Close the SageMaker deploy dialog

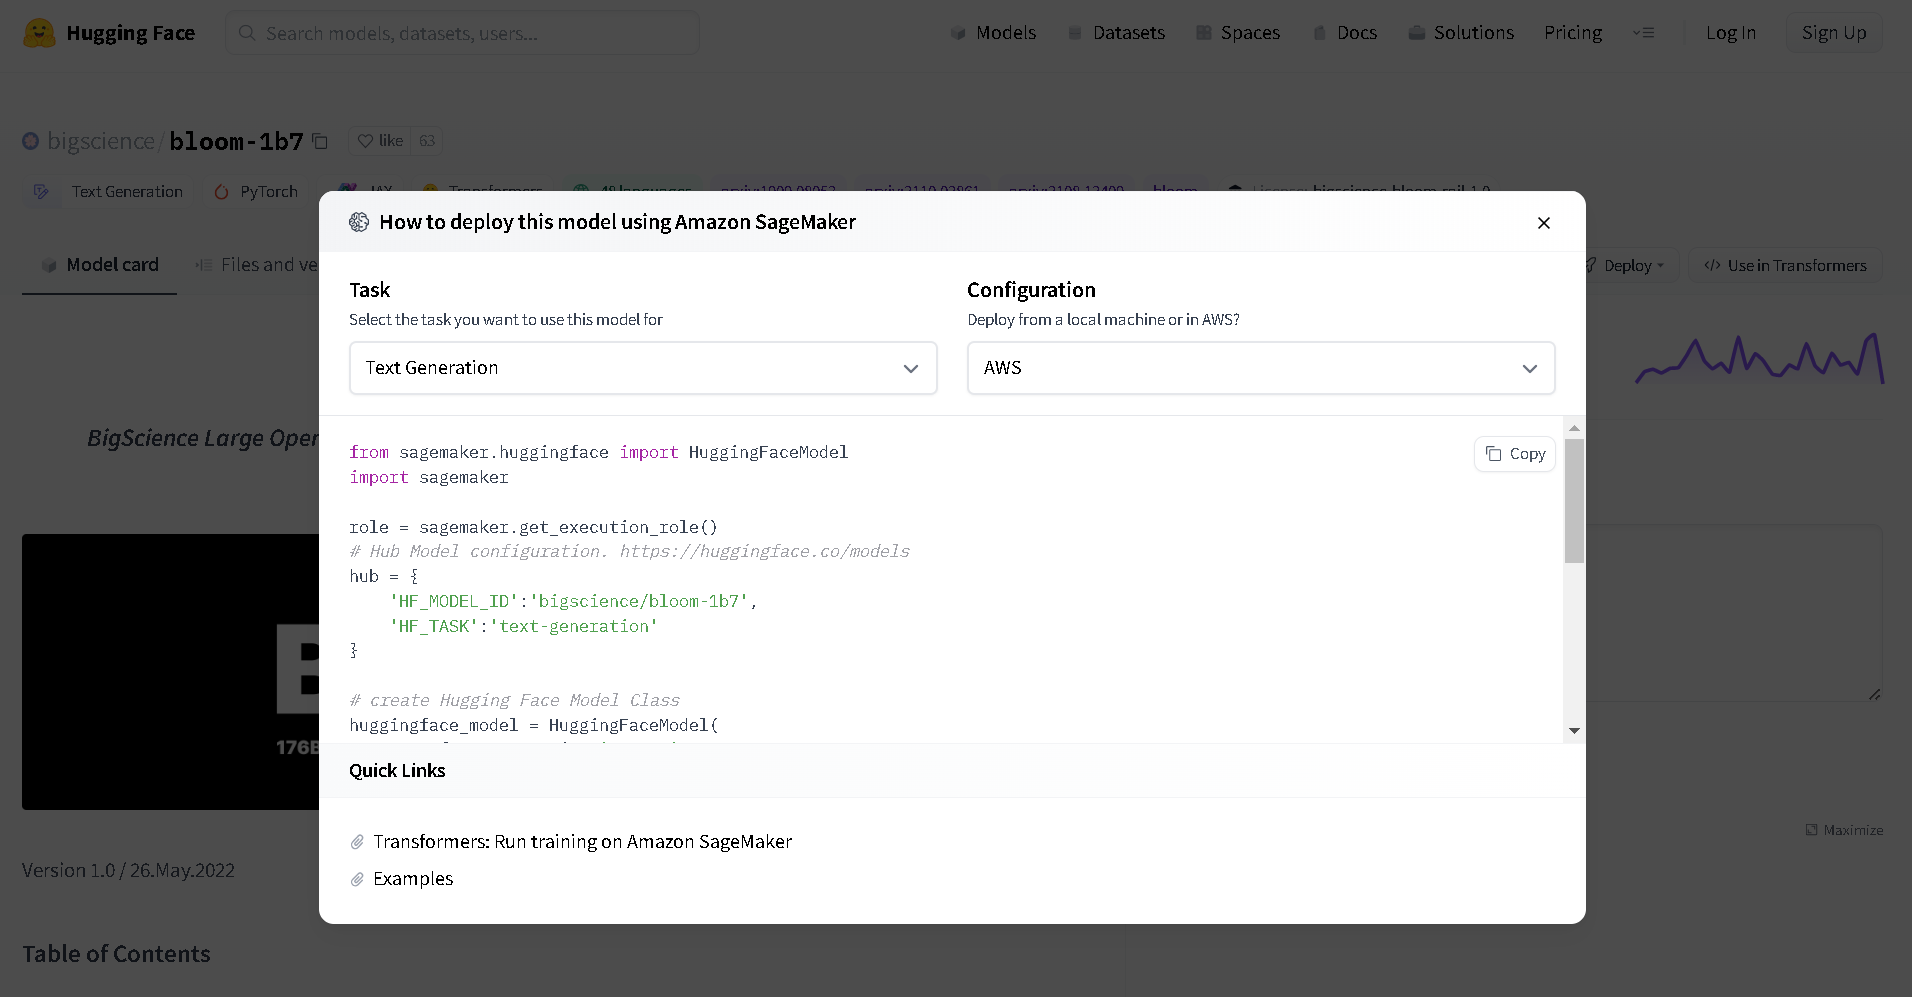[1543, 223]
